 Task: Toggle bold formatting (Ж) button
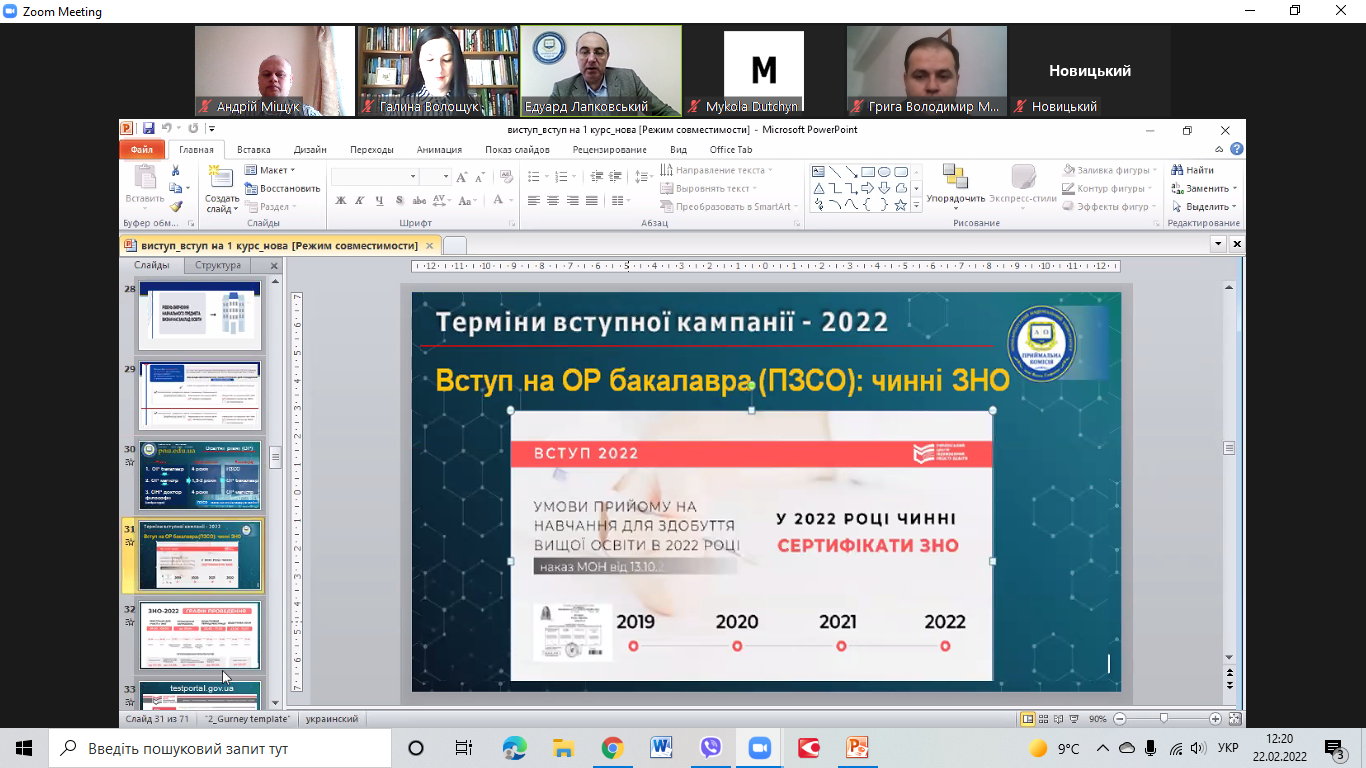pos(340,201)
